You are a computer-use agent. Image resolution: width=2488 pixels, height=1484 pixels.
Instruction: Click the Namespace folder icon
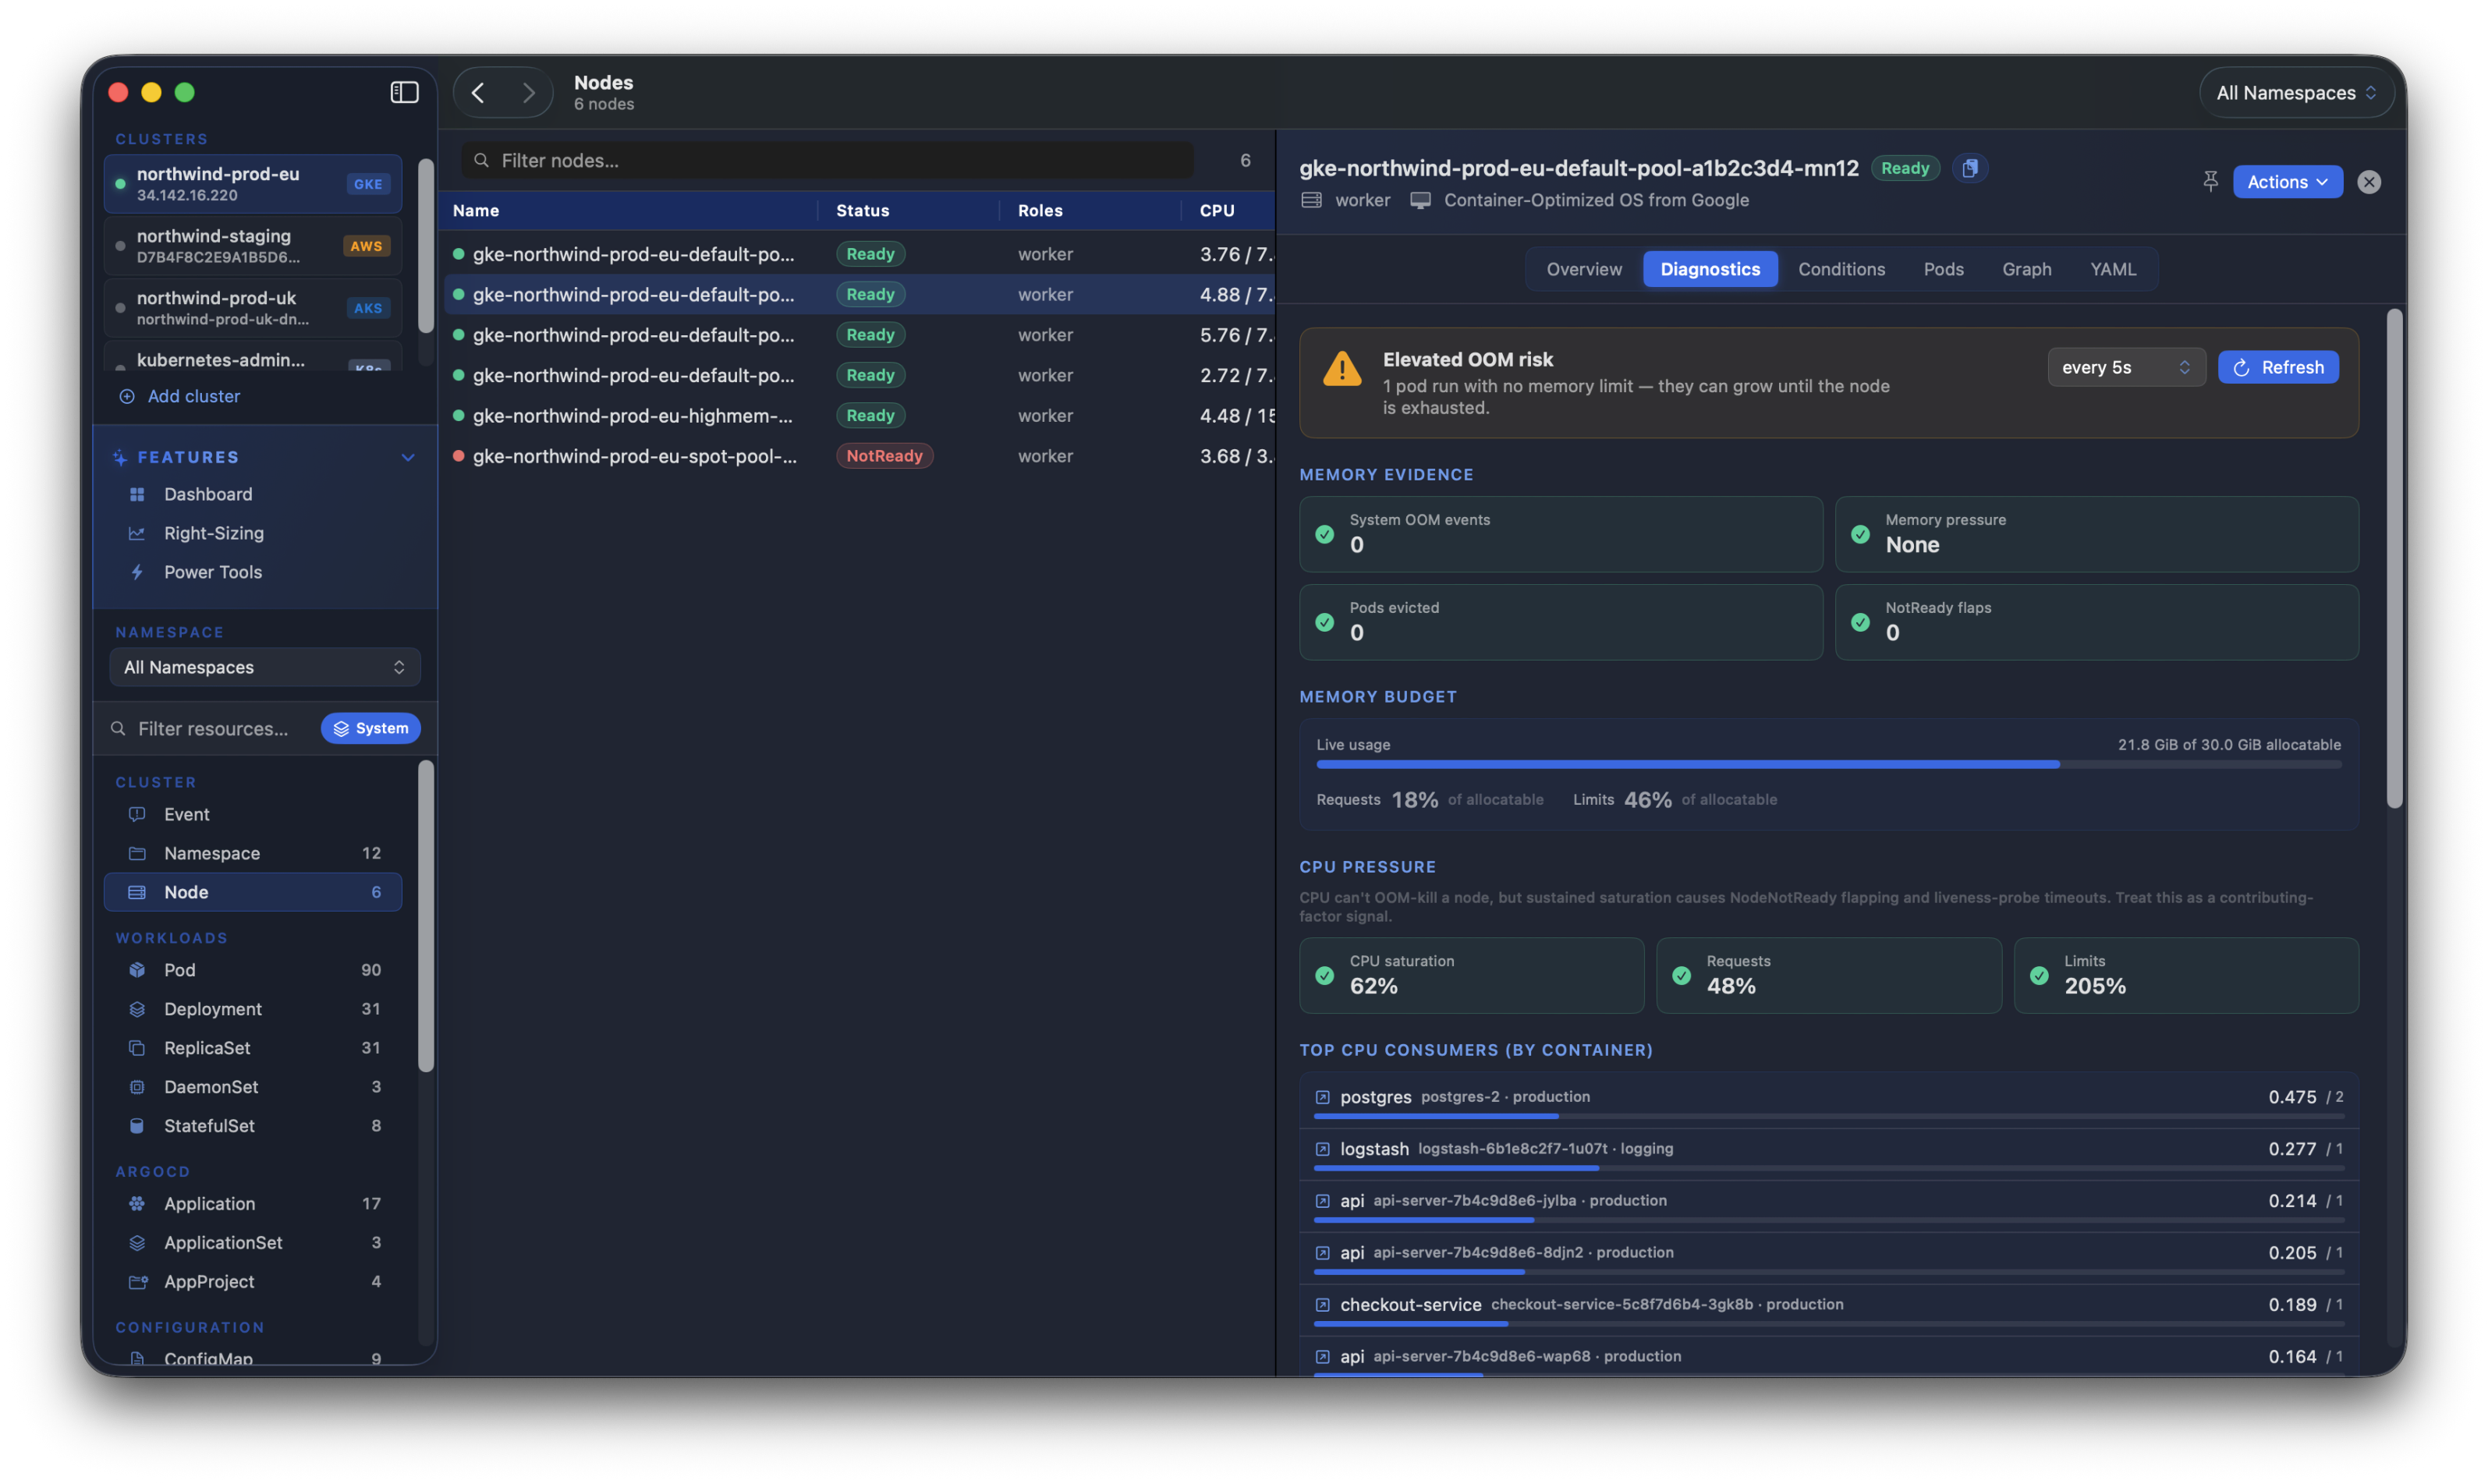(x=137, y=853)
